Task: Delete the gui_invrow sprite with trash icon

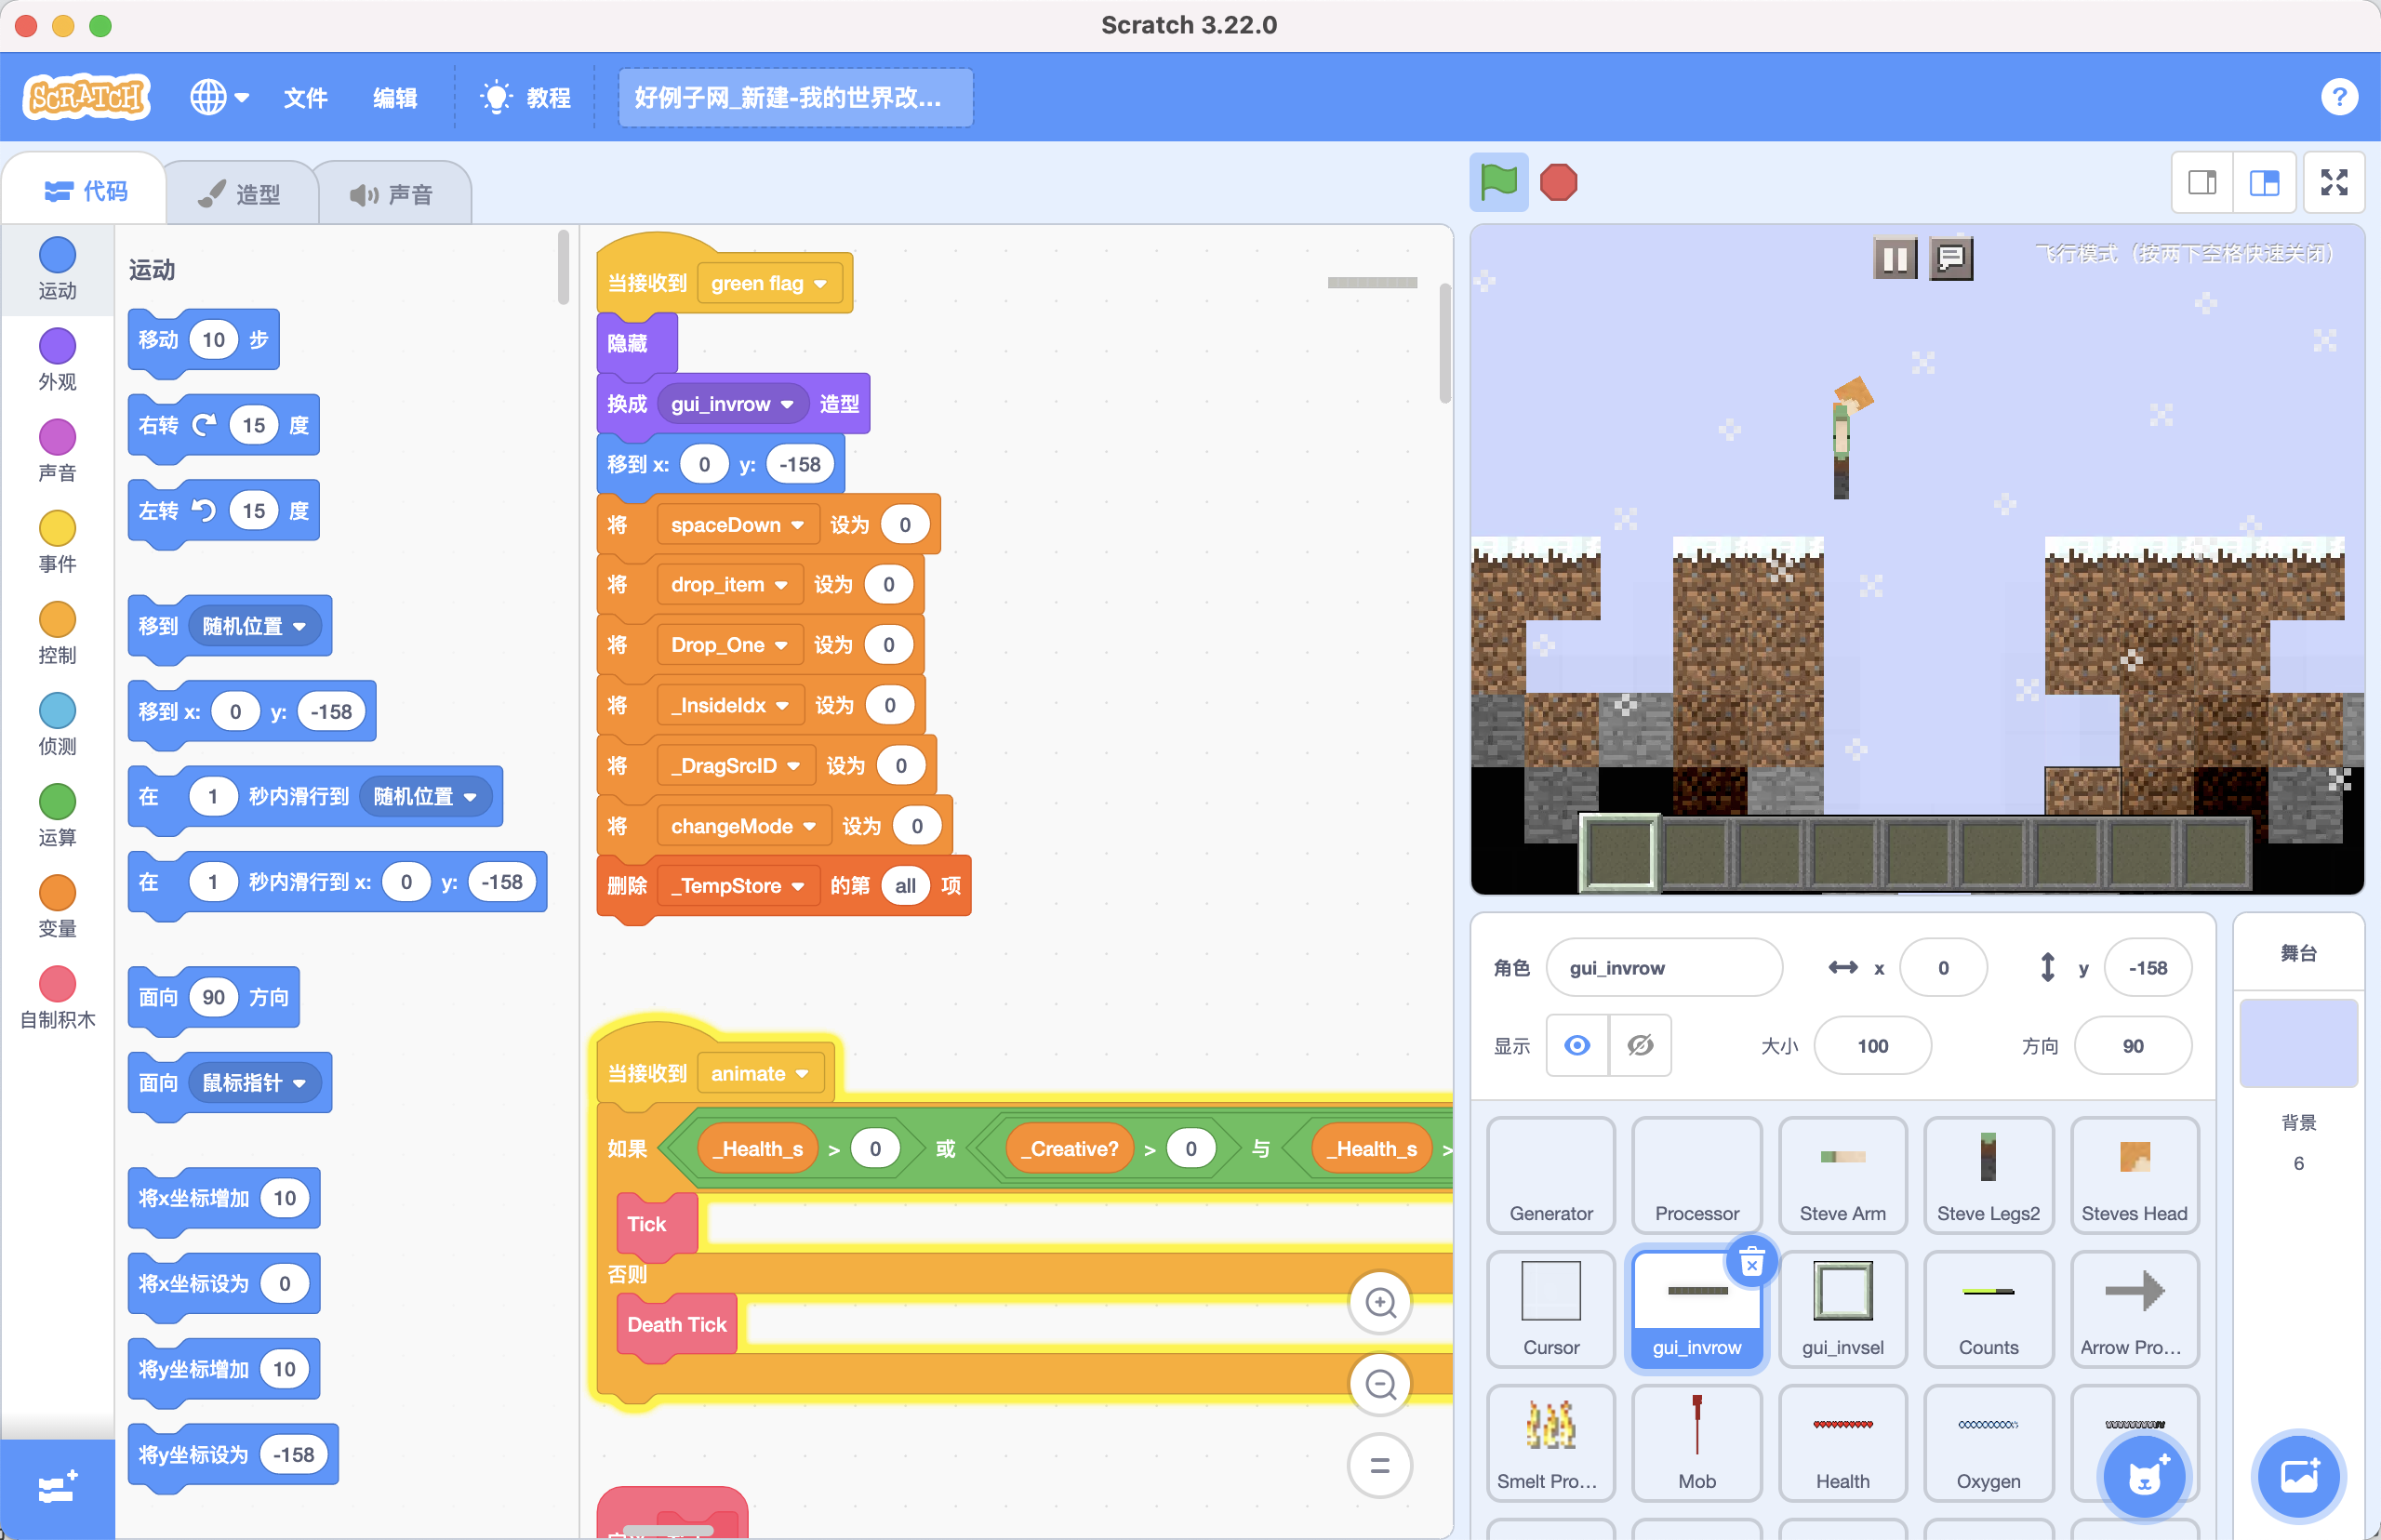Action: coord(1752,1263)
